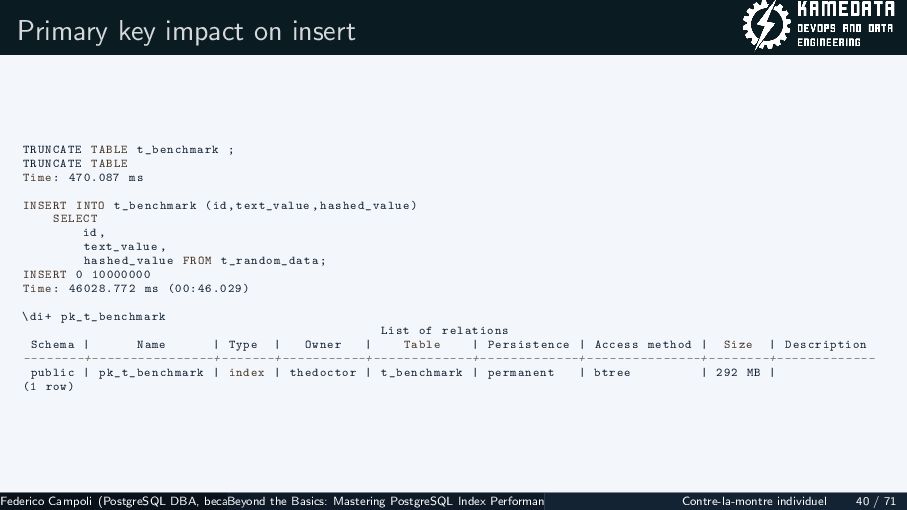The height and width of the screenshot is (510, 907).
Task: Click the Schema column header
Action: [53, 345]
